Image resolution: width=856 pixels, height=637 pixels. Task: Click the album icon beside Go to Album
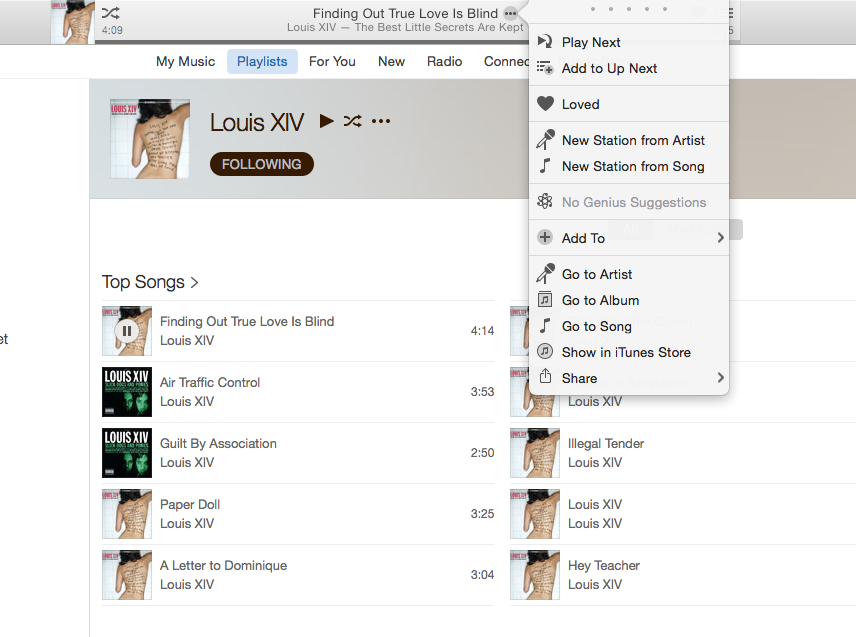pyautogui.click(x=545, y=299)
